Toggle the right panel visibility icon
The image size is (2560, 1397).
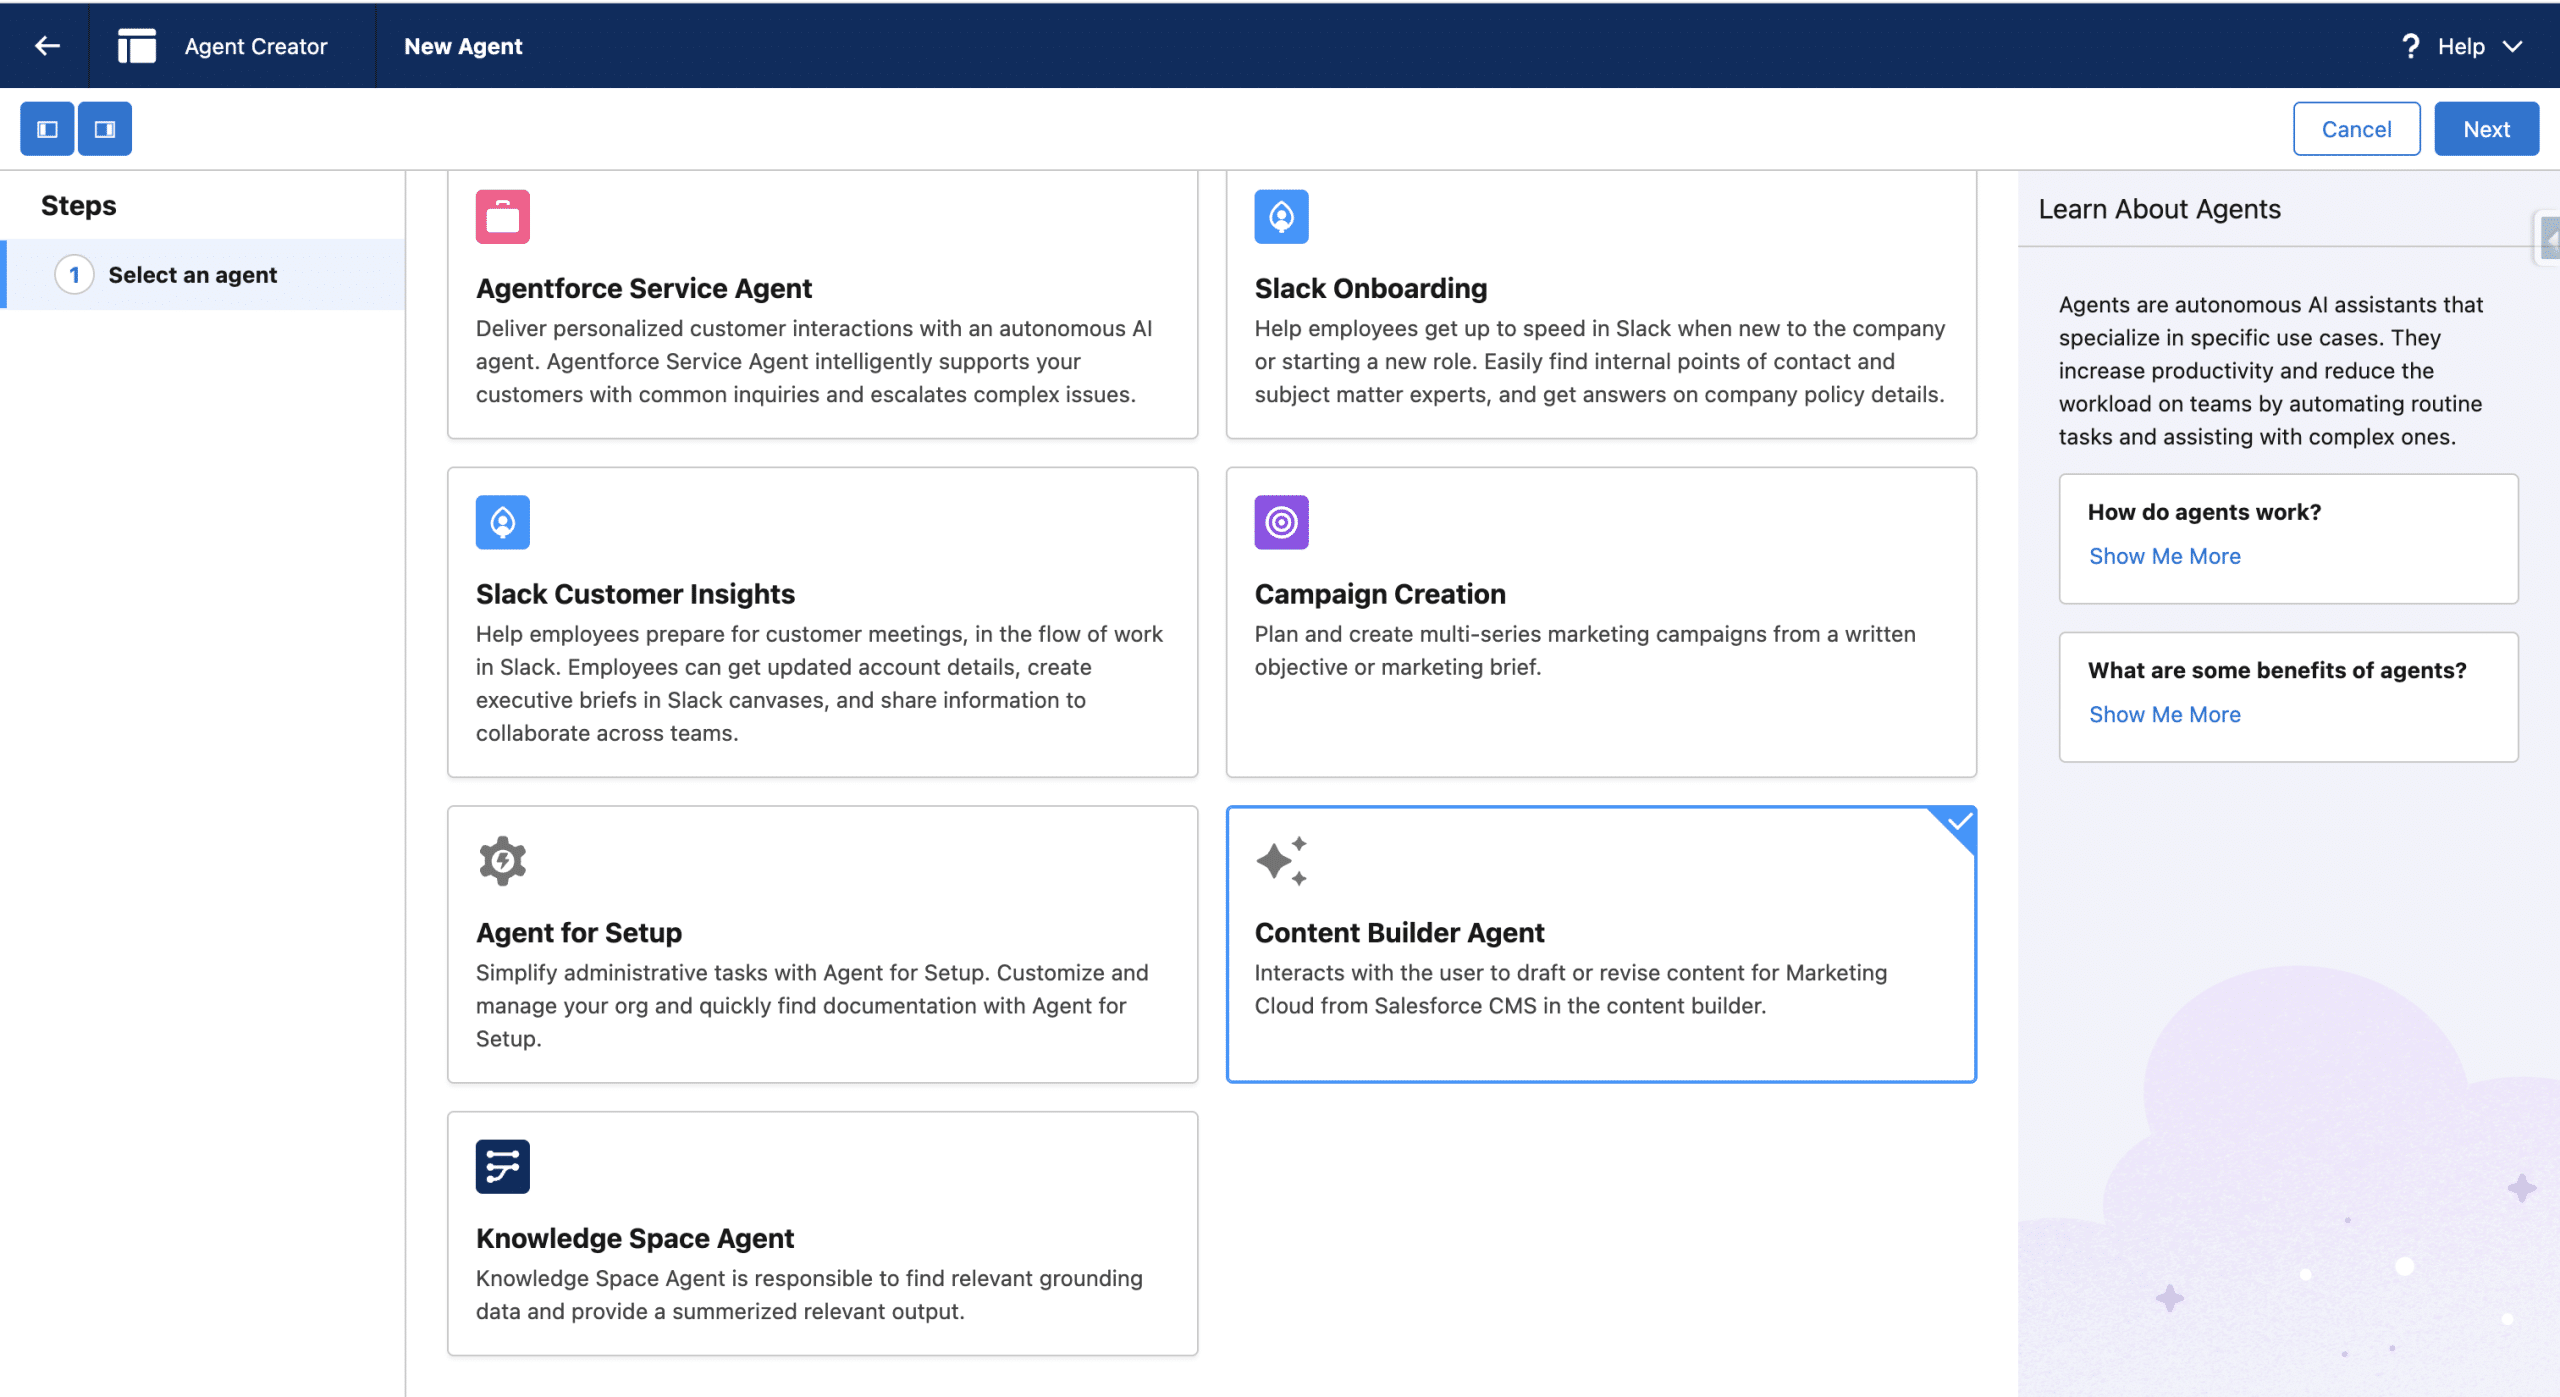click(x=105, y=129)
